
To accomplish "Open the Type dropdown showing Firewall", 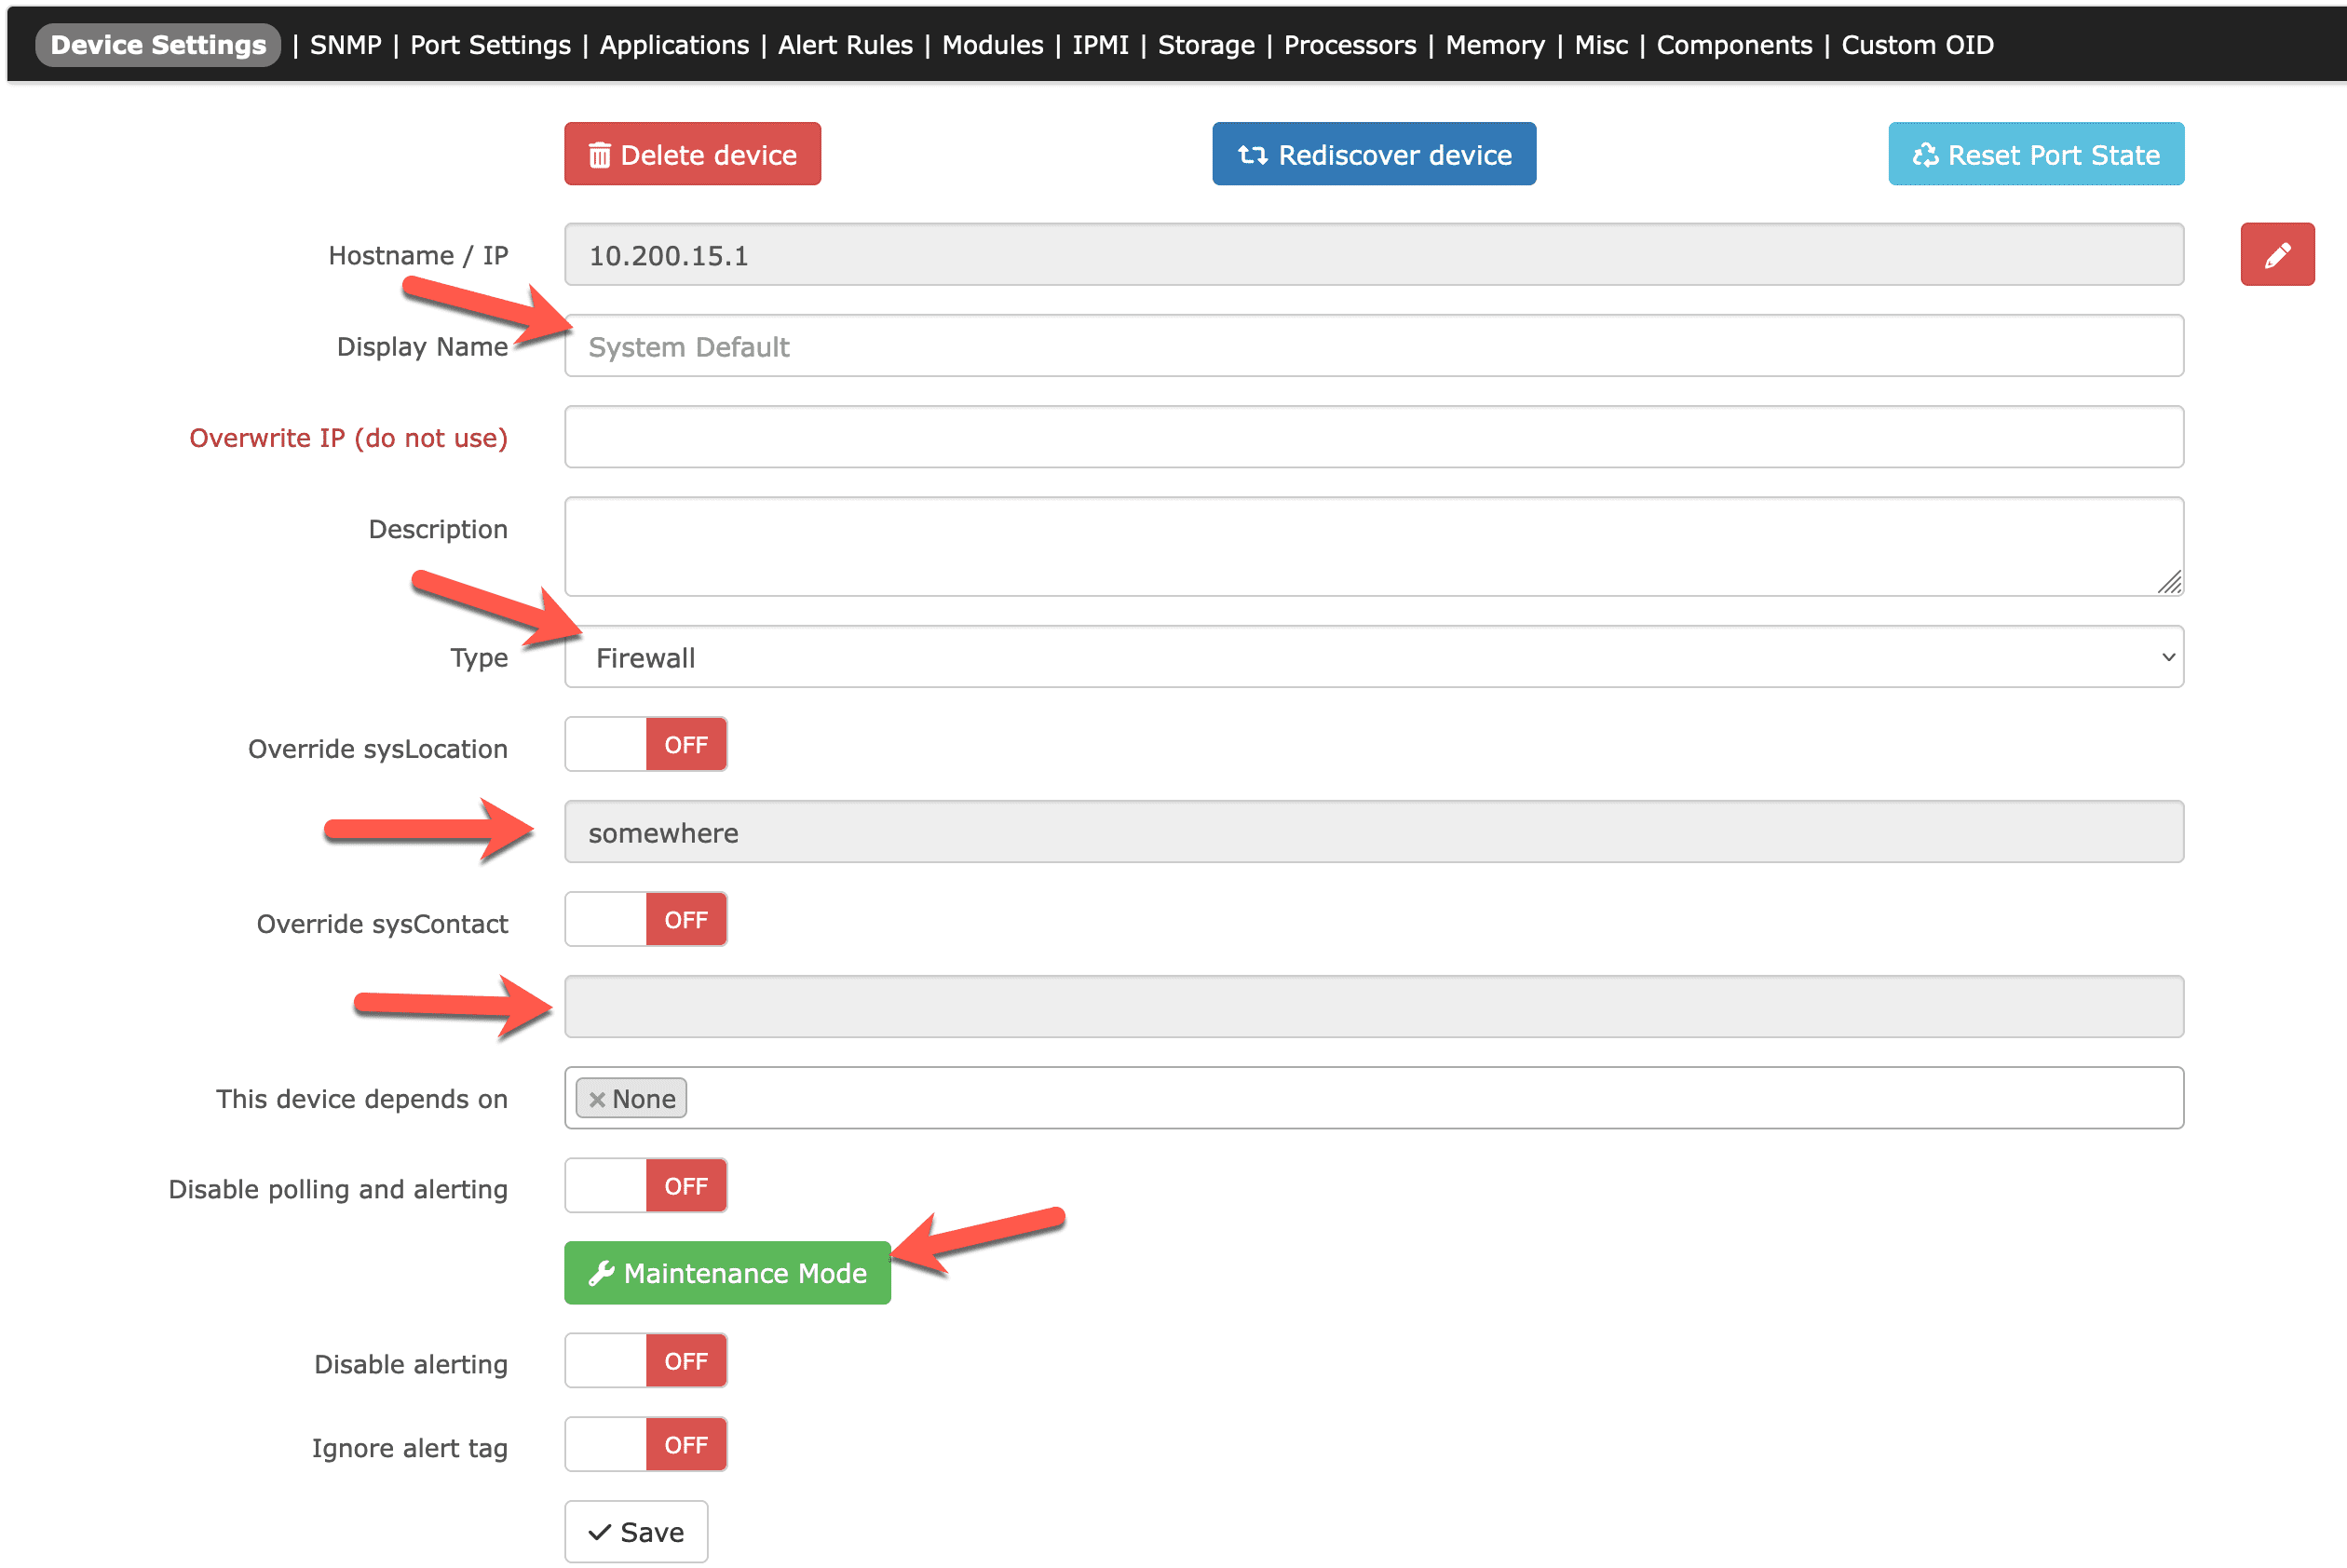I will [x=1374, y=658].
